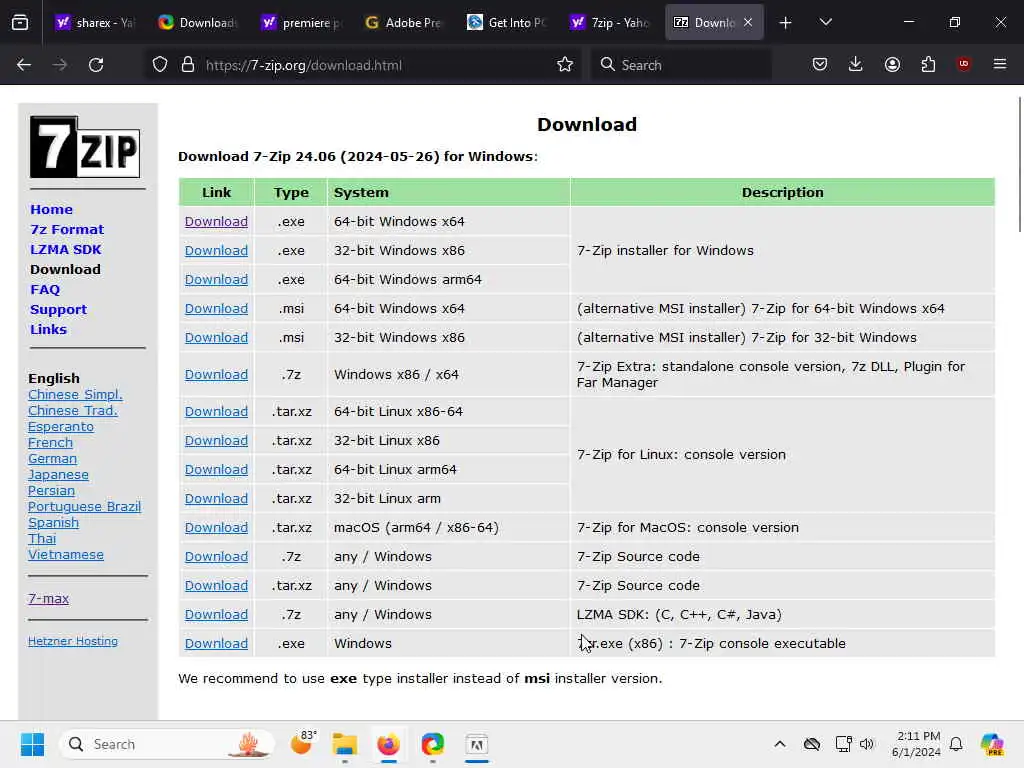Download the 32-bit Windows x86 .msi

pyautogui.click(x=216, y=338)
